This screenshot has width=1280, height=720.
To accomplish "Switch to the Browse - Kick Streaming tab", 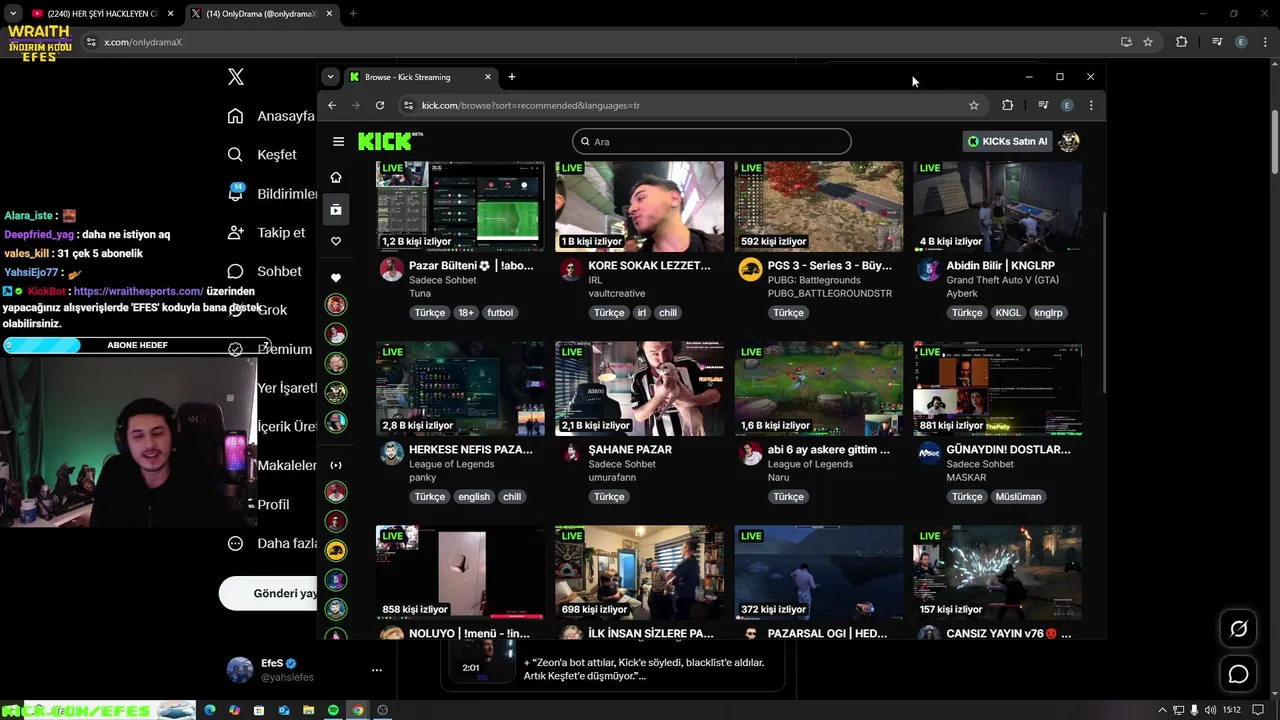I will click(x=421, y=77).
